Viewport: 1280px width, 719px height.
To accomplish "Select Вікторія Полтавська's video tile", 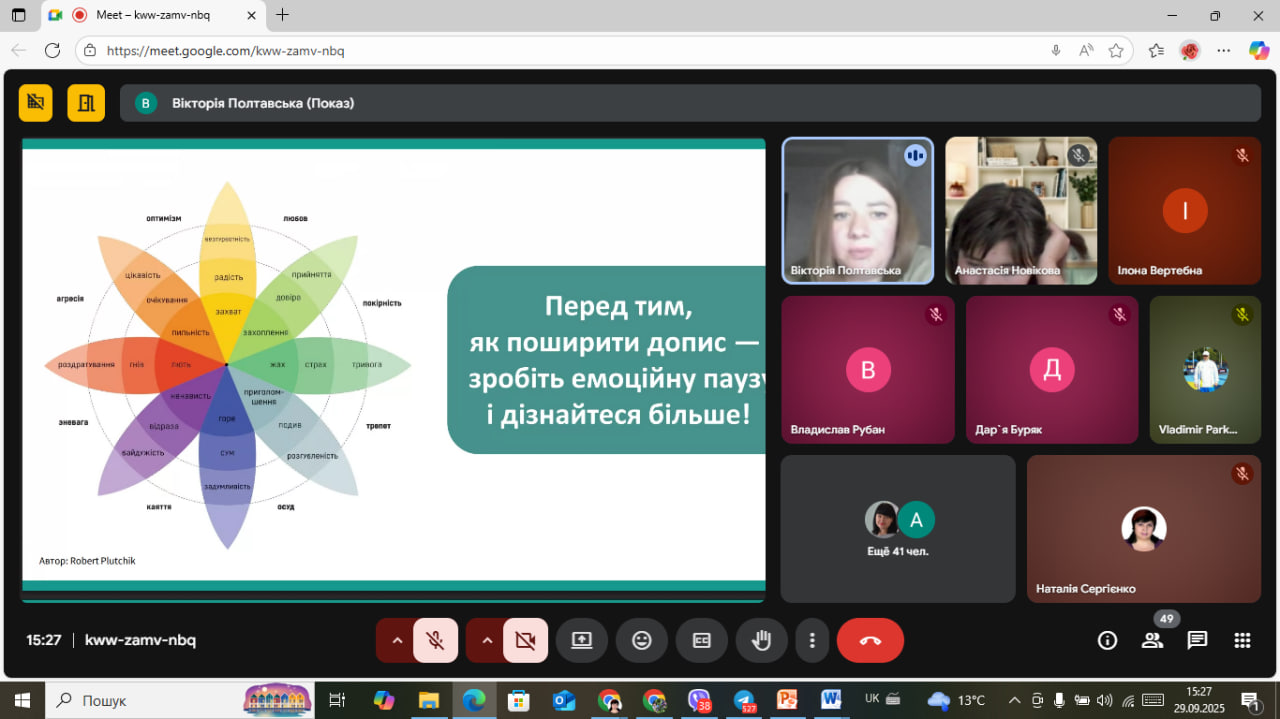I will click(858, 211).
